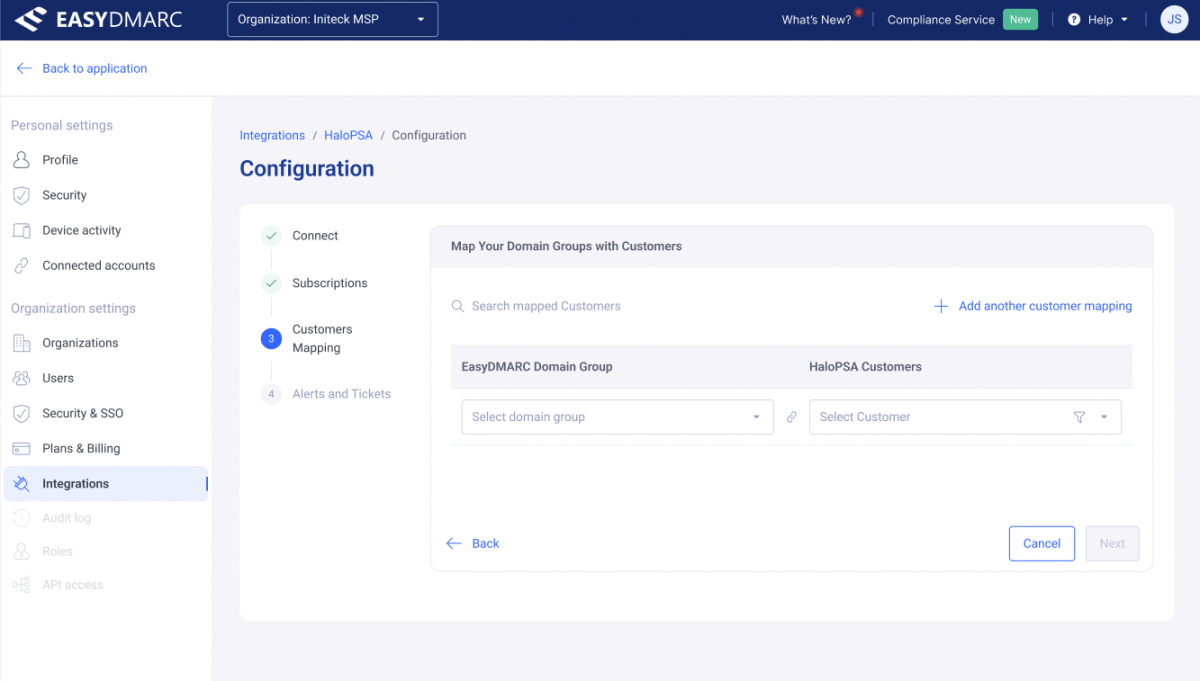Click the Integrations wrench icon

(22, 483)
